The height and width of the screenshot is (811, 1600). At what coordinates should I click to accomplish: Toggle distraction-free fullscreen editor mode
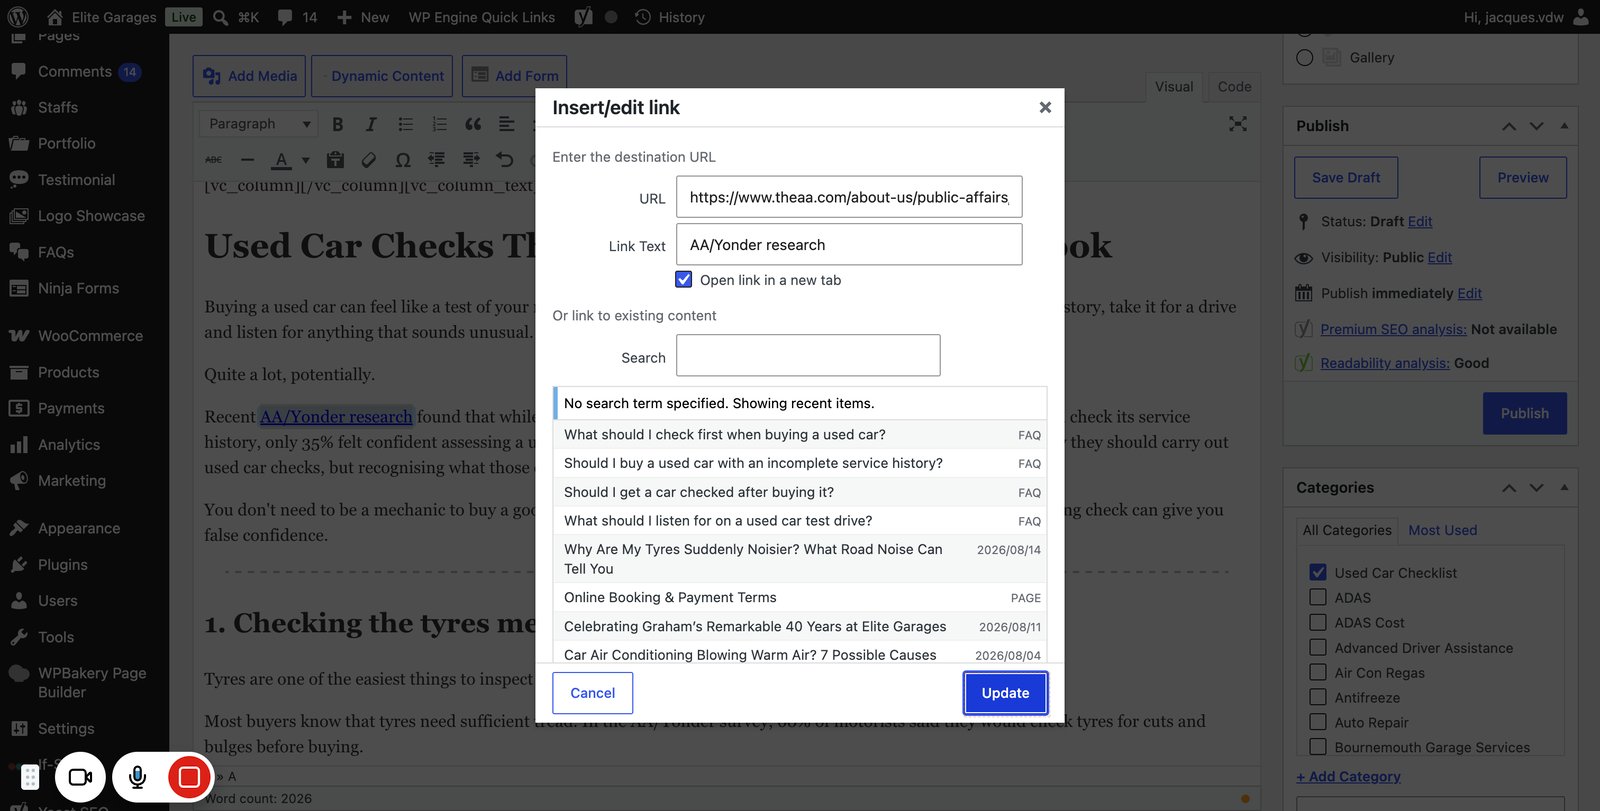1238,124
